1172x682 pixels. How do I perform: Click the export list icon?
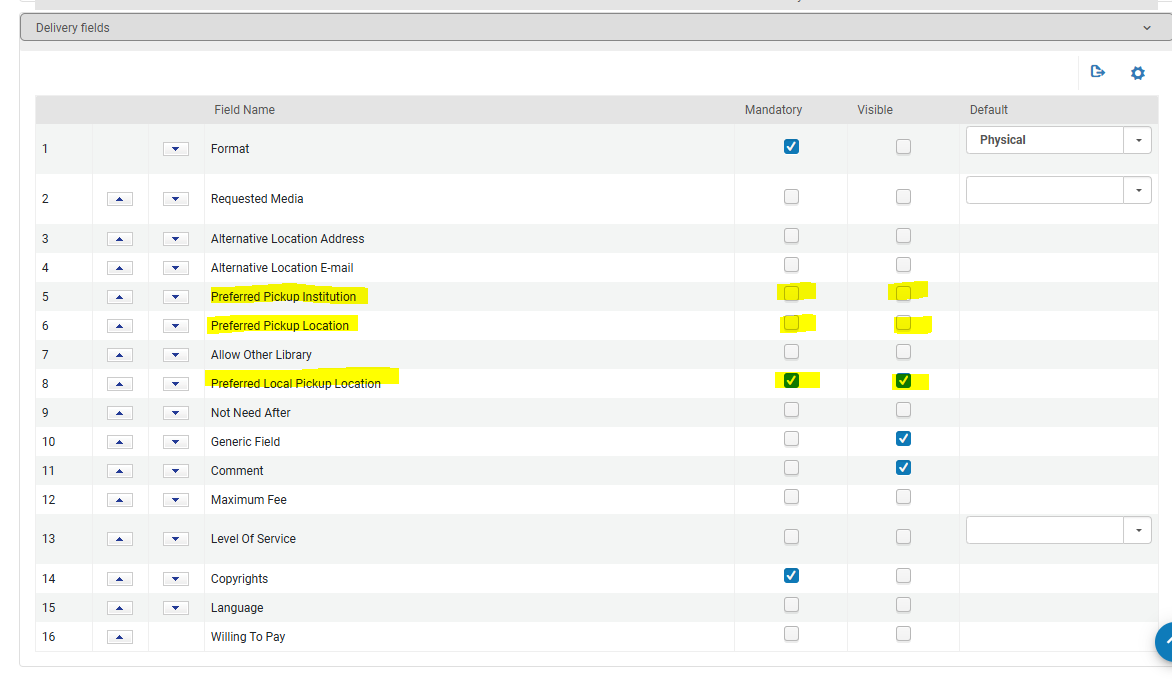coord(1098,72)
